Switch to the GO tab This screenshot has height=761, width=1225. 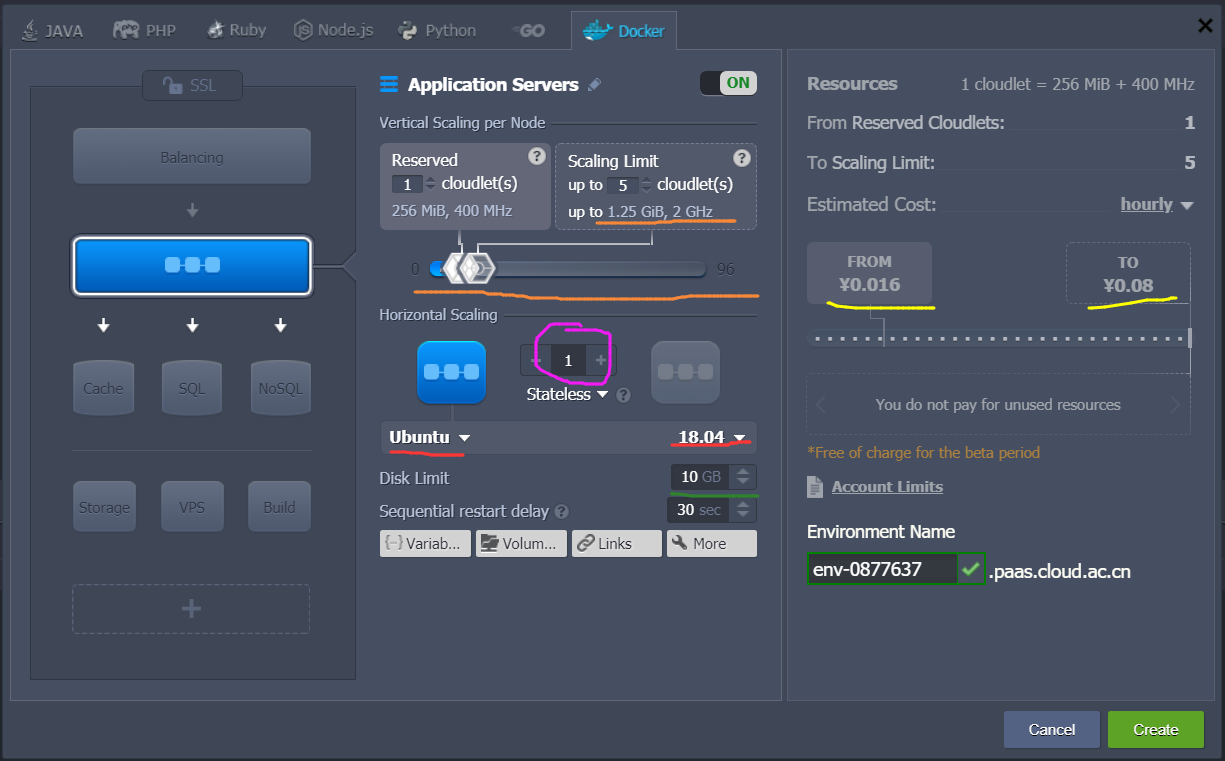tap(528, 30)
